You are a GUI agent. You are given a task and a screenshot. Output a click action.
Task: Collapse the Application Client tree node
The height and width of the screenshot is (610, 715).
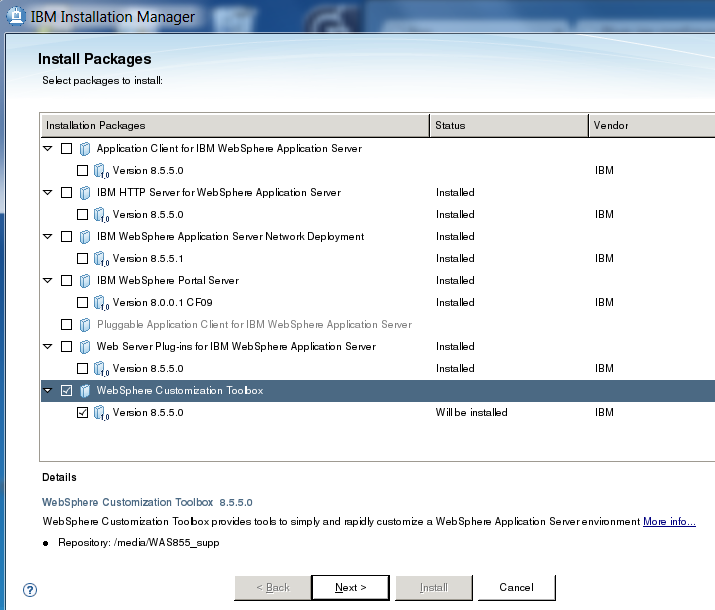pyautogui.click(x=47, y=148)
